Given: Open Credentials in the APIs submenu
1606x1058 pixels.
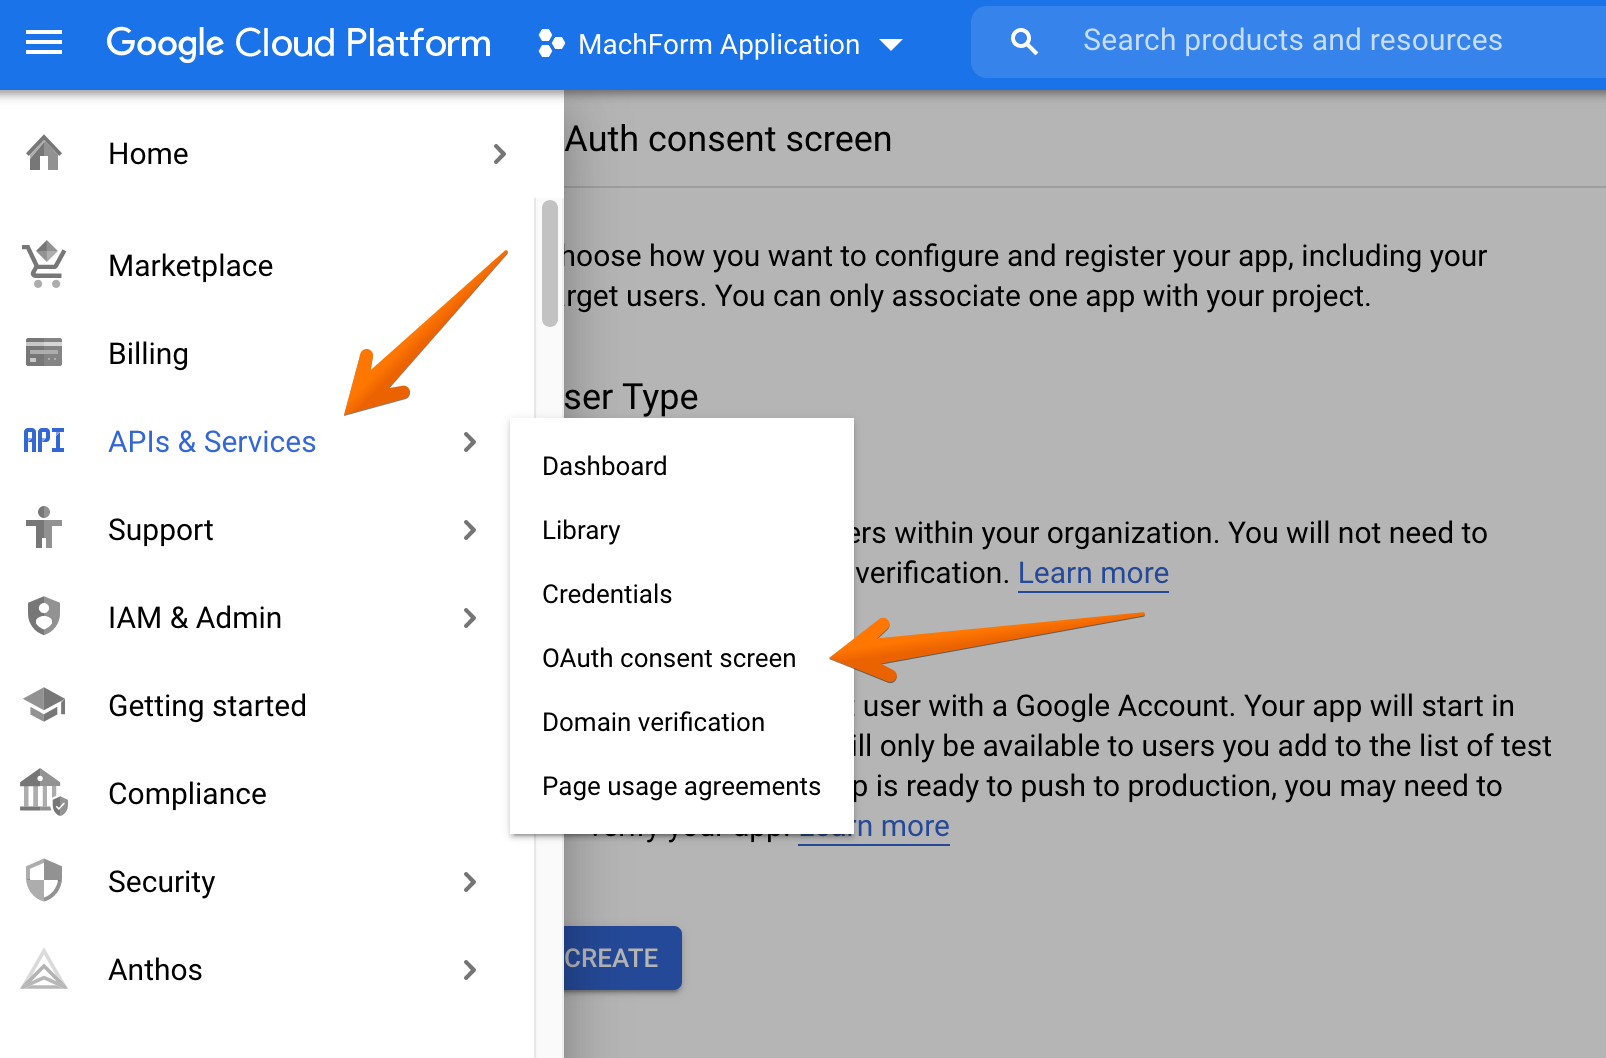Looking at the screenshot, I should [x=606, y=594].
